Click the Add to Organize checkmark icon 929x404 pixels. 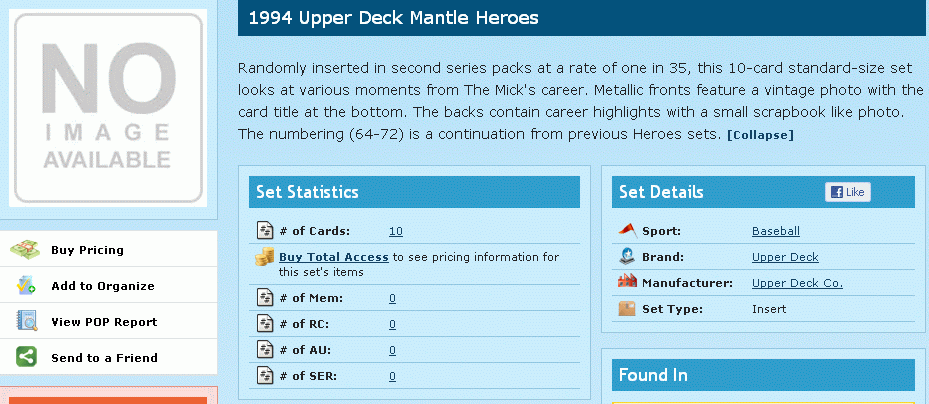coord(26,286)
